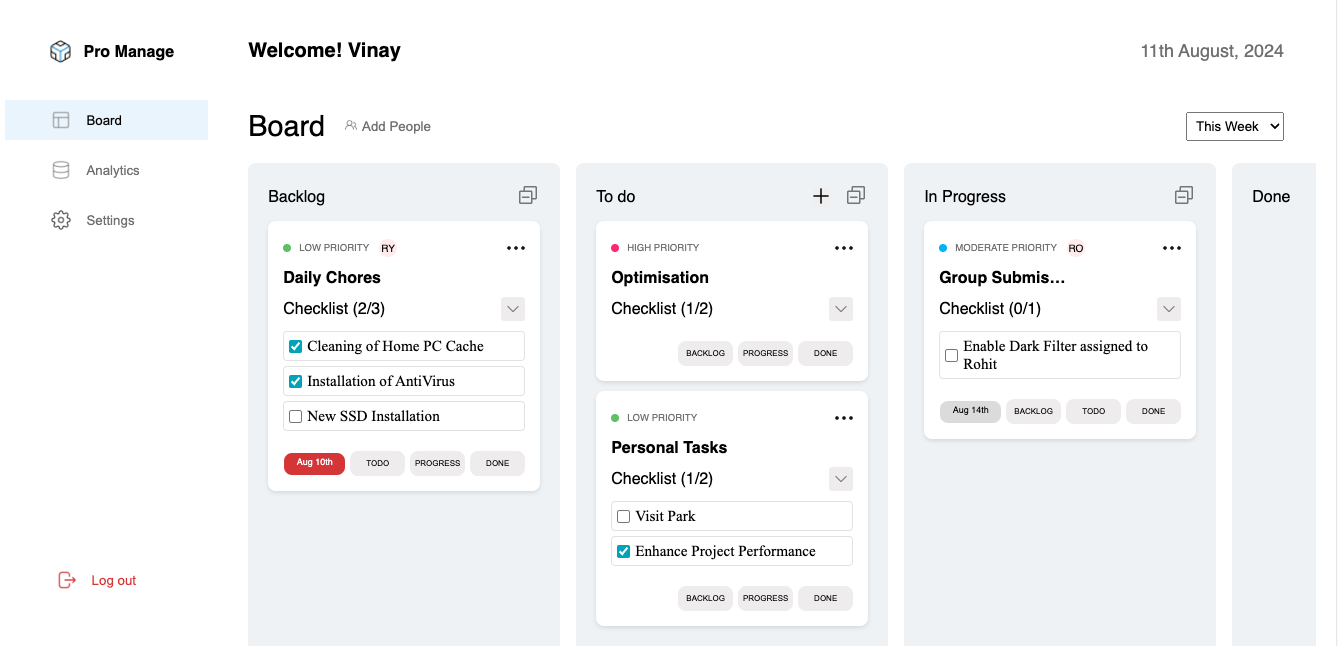Click Log out in the sidebar
The image size is (1338, 646).
coord(112,580)
